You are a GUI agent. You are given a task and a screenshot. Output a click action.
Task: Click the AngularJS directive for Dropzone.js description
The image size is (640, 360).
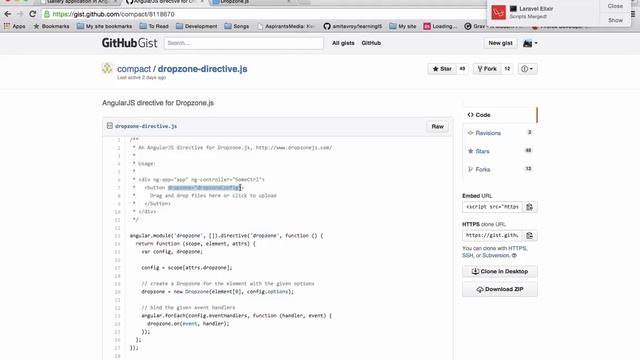(x=158, y=103)
